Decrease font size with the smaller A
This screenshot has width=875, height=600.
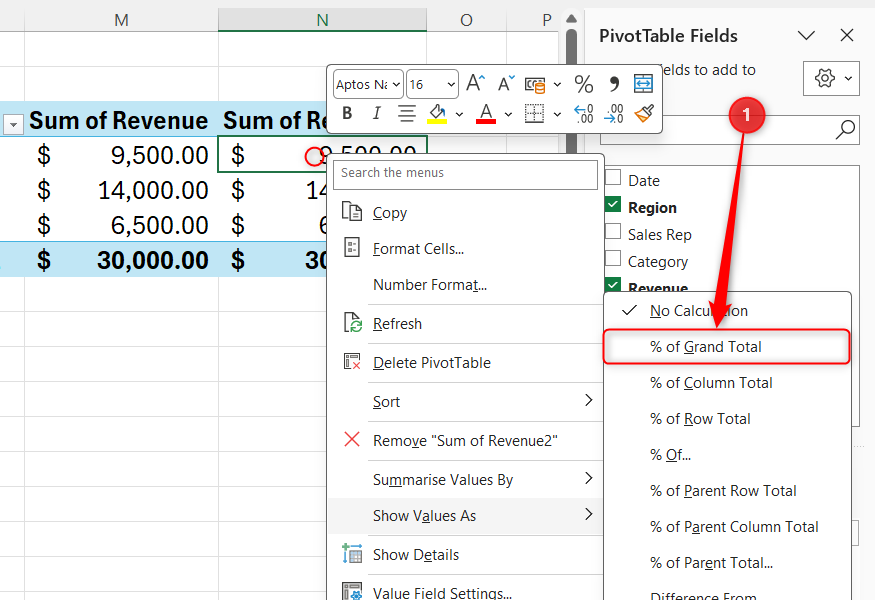(x=506, y=84)
